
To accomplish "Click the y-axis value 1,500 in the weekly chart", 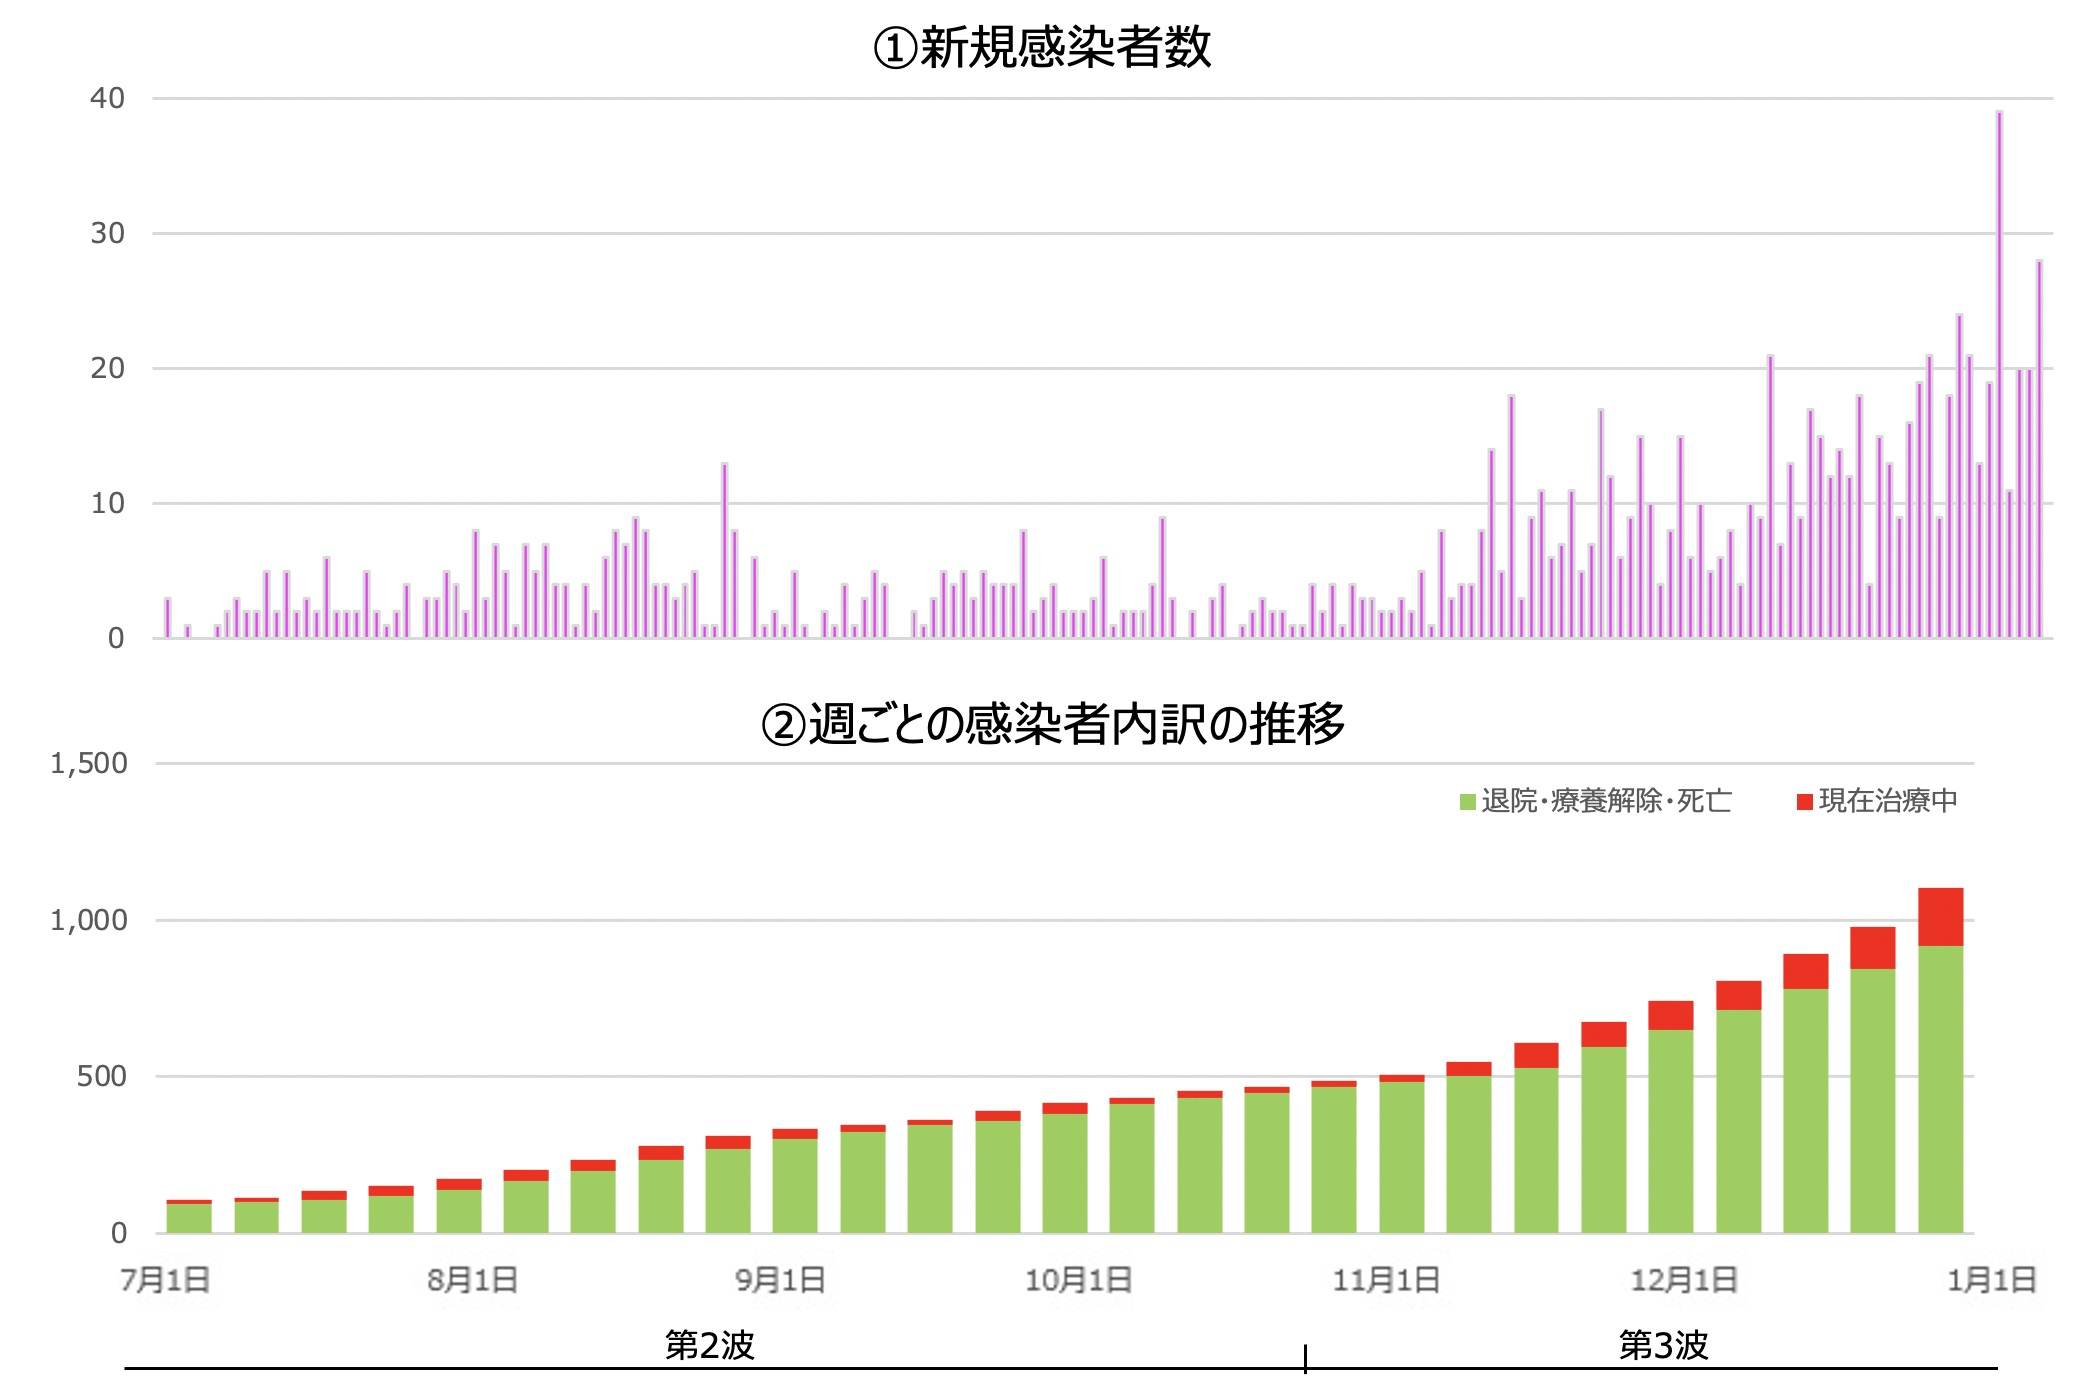I will 89,764.
